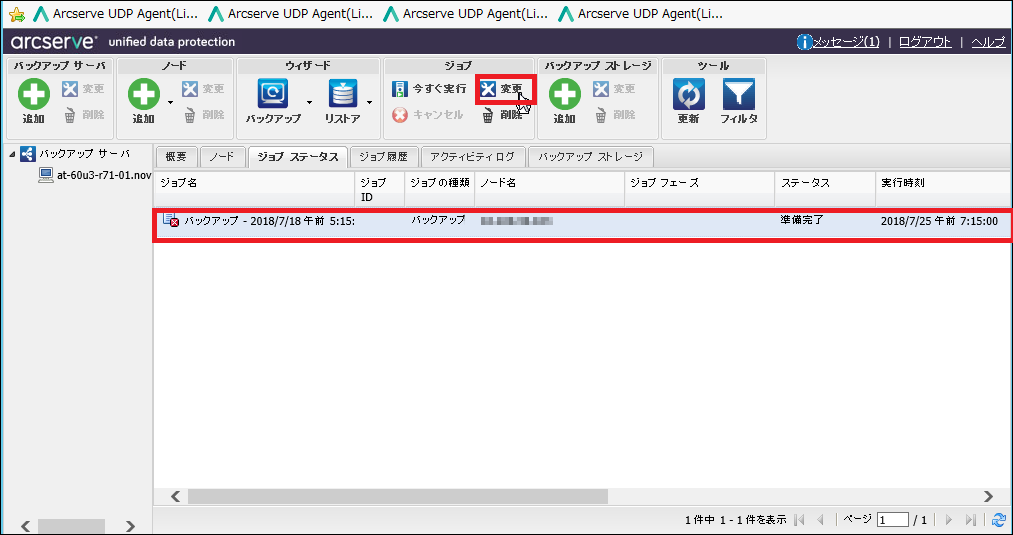This screenshot has width=1013, height=535.
Task: Launch the バックアップ wizard icon
Action: pyautogui.click(x=273, y=94)
